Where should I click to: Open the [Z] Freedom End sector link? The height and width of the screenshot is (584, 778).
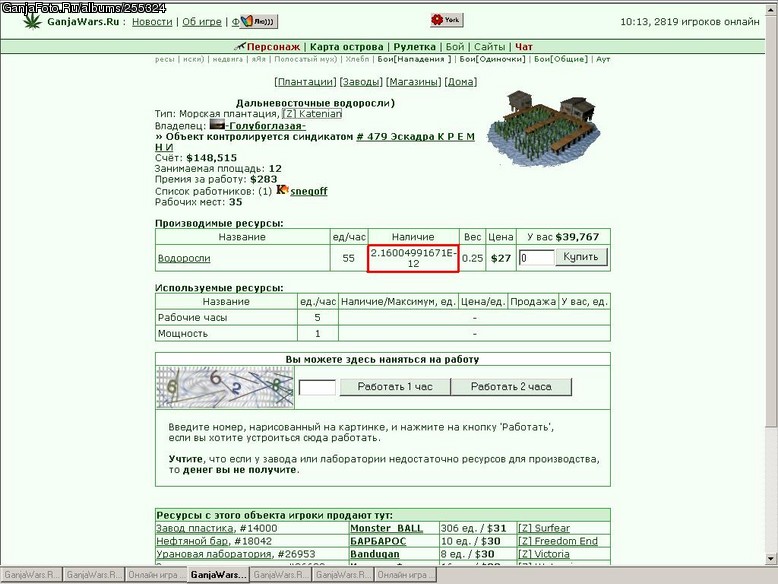558,541
